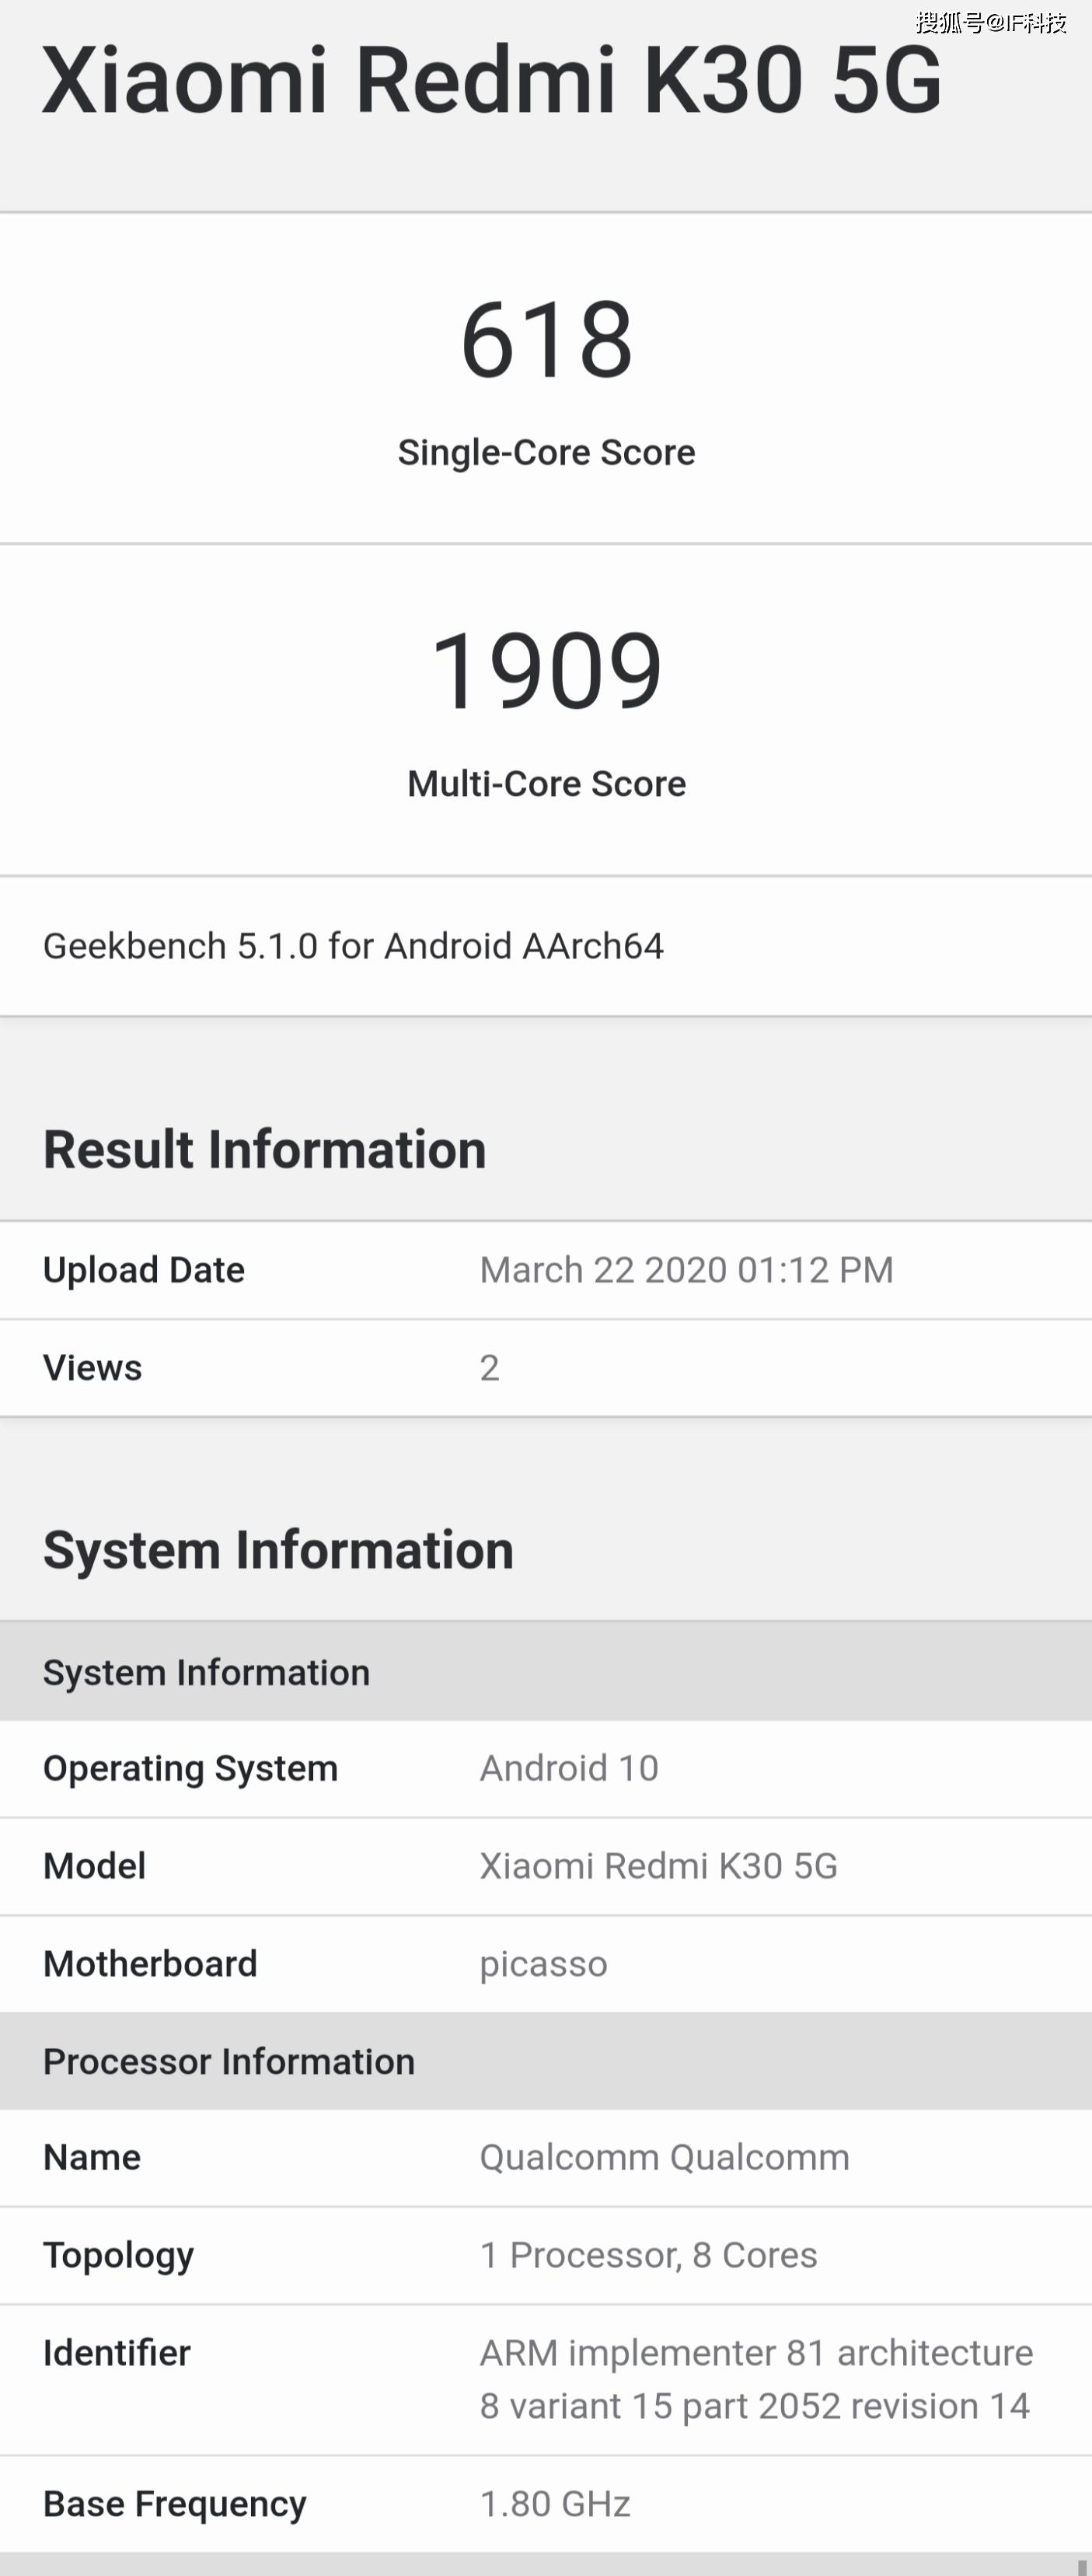Screen dimensions: 1092x2576
Task: Click the gray System Information table subheader
Action: (206, 1672)
